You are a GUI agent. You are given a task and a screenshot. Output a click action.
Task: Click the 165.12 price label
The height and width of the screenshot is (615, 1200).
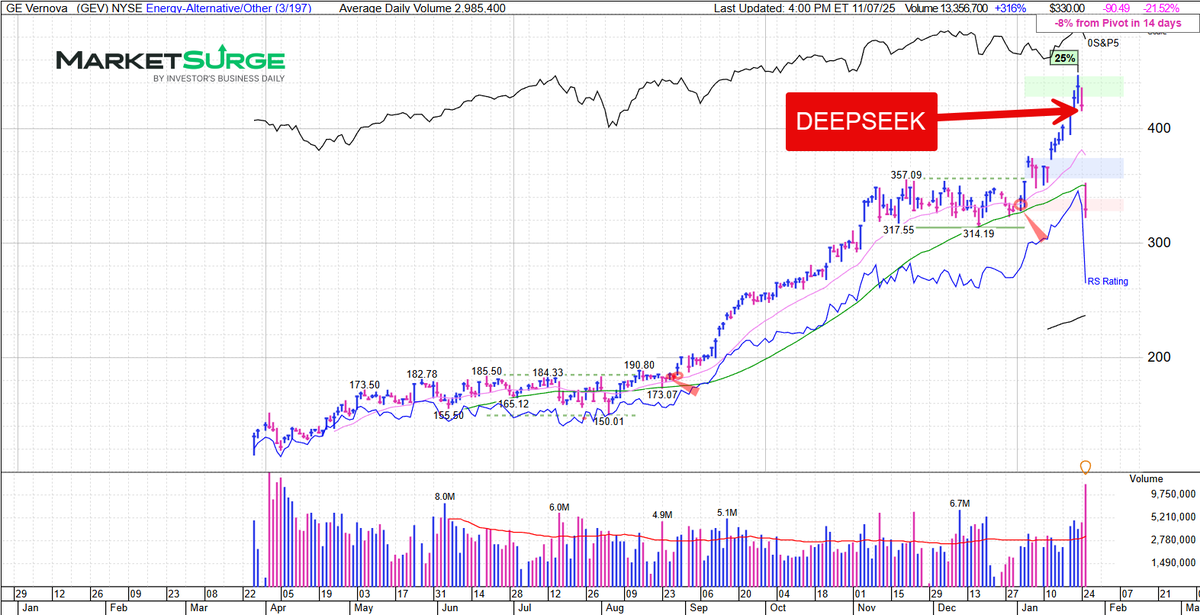[513, 403]
